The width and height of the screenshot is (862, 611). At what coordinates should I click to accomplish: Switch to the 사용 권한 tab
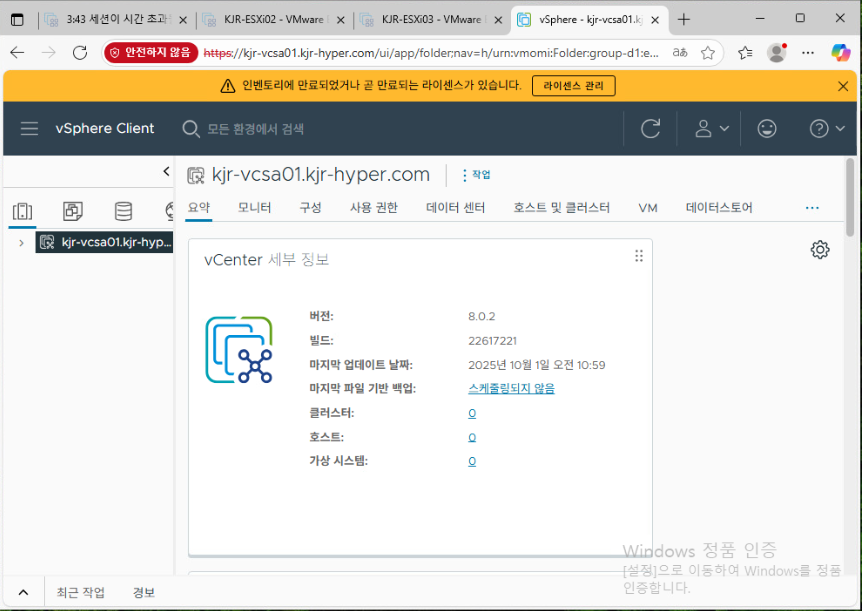pos(374,208)
